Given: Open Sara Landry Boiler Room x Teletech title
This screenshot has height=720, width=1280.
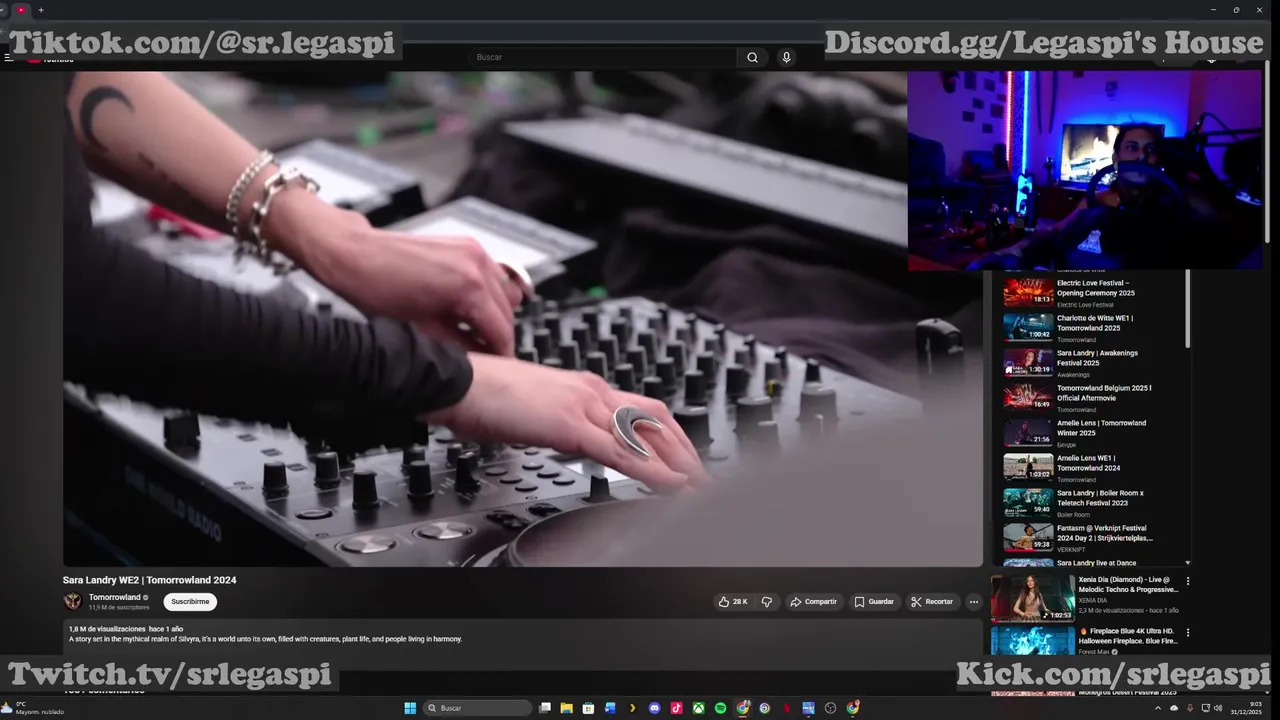Looking at the screenshot, I should (x=1100, y=498).
